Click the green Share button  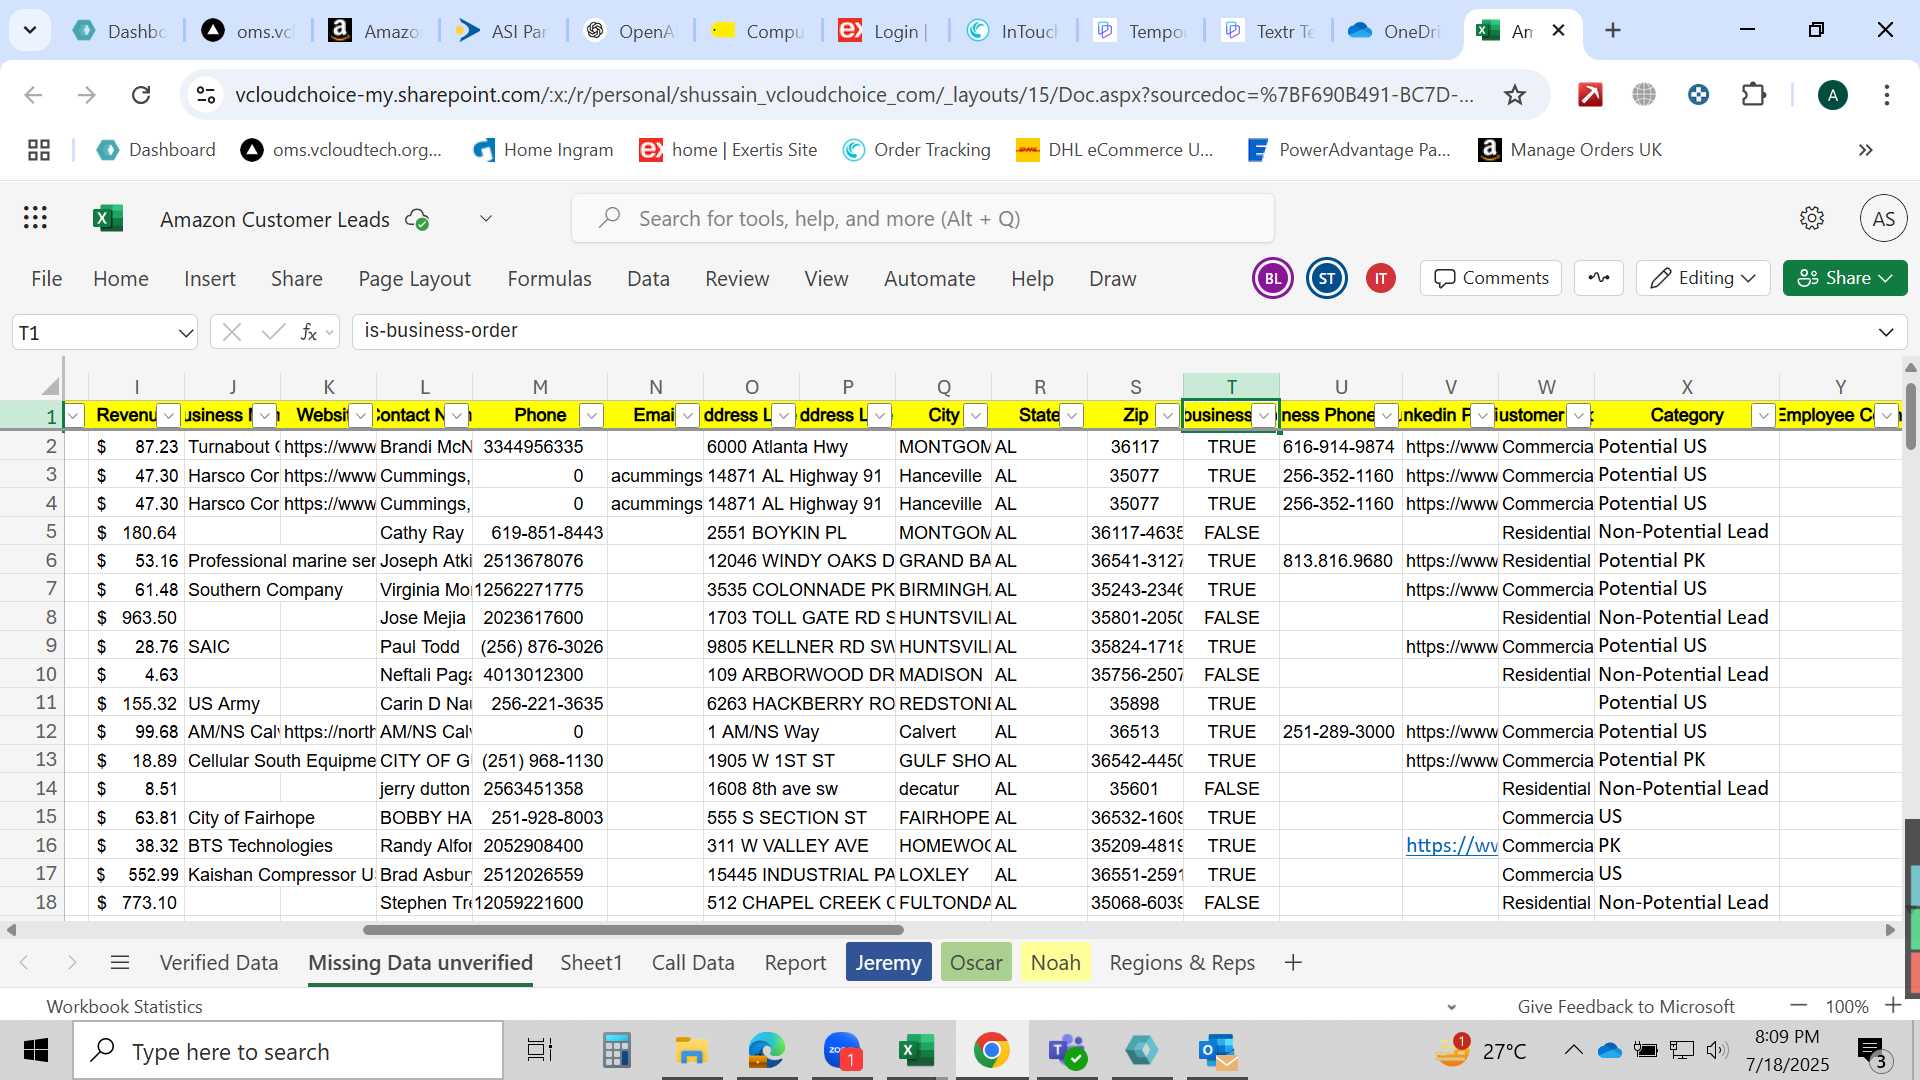(1845, 278)
